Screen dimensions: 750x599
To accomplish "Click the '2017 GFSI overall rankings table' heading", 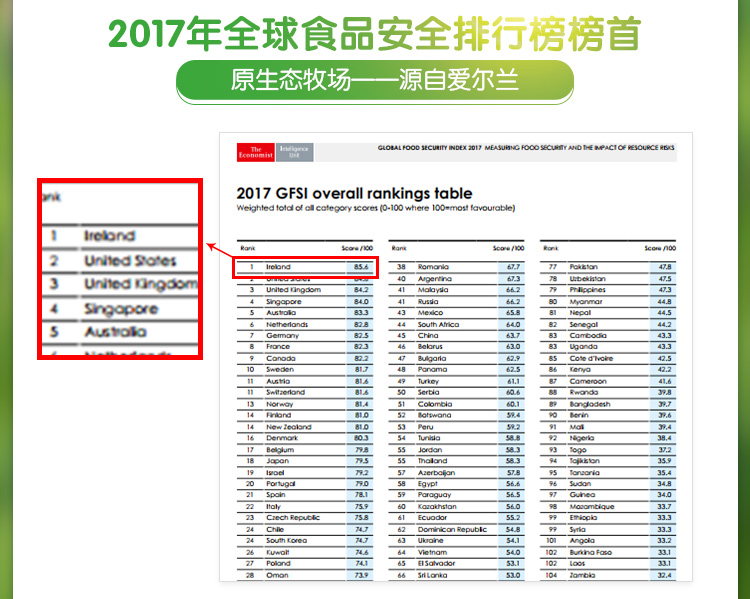I will click(x=354, y=193).
